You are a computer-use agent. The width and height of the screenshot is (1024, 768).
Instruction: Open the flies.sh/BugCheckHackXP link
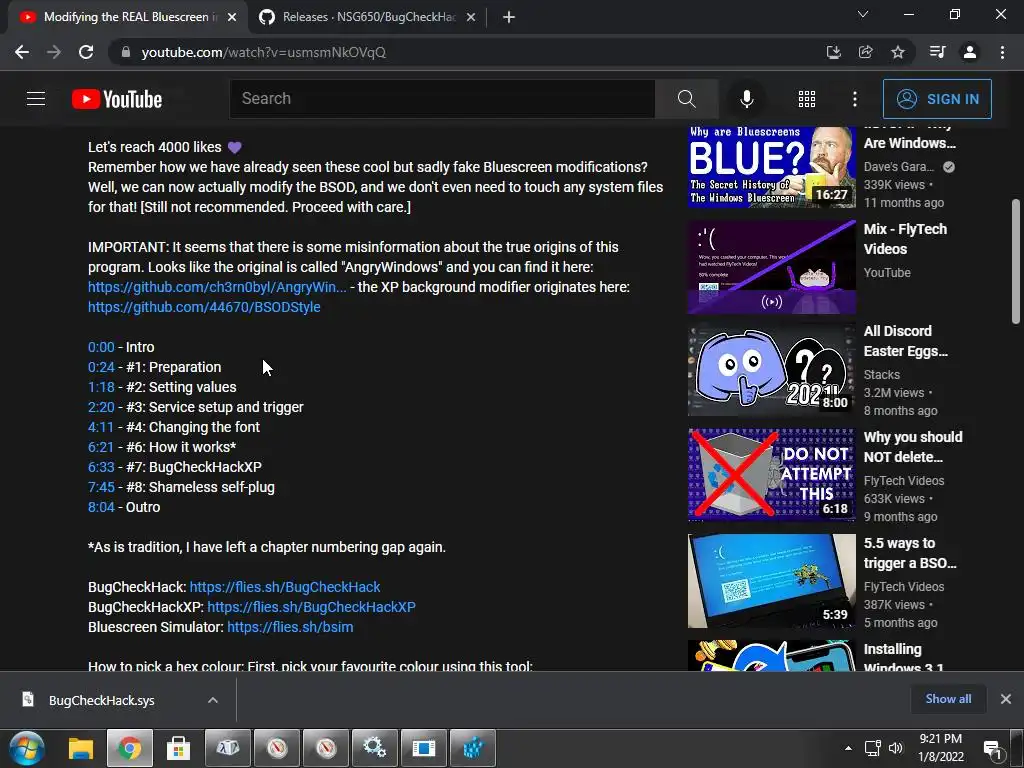tap(312, 607)
